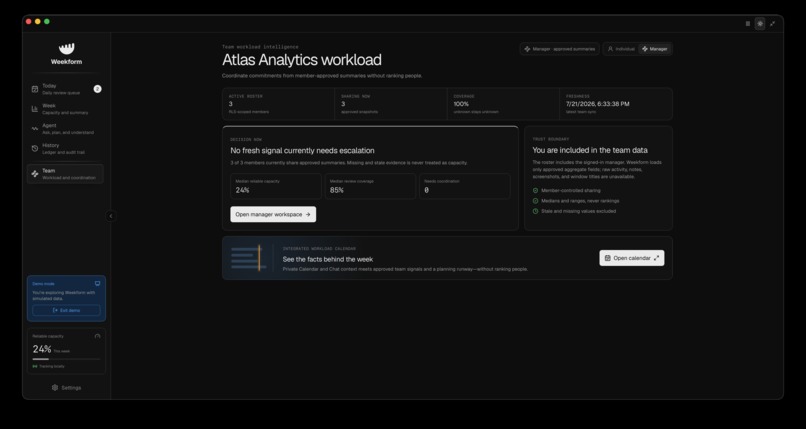Switch to Individual view
This screenshot has width=806, height=429.
tap(621, 49)
